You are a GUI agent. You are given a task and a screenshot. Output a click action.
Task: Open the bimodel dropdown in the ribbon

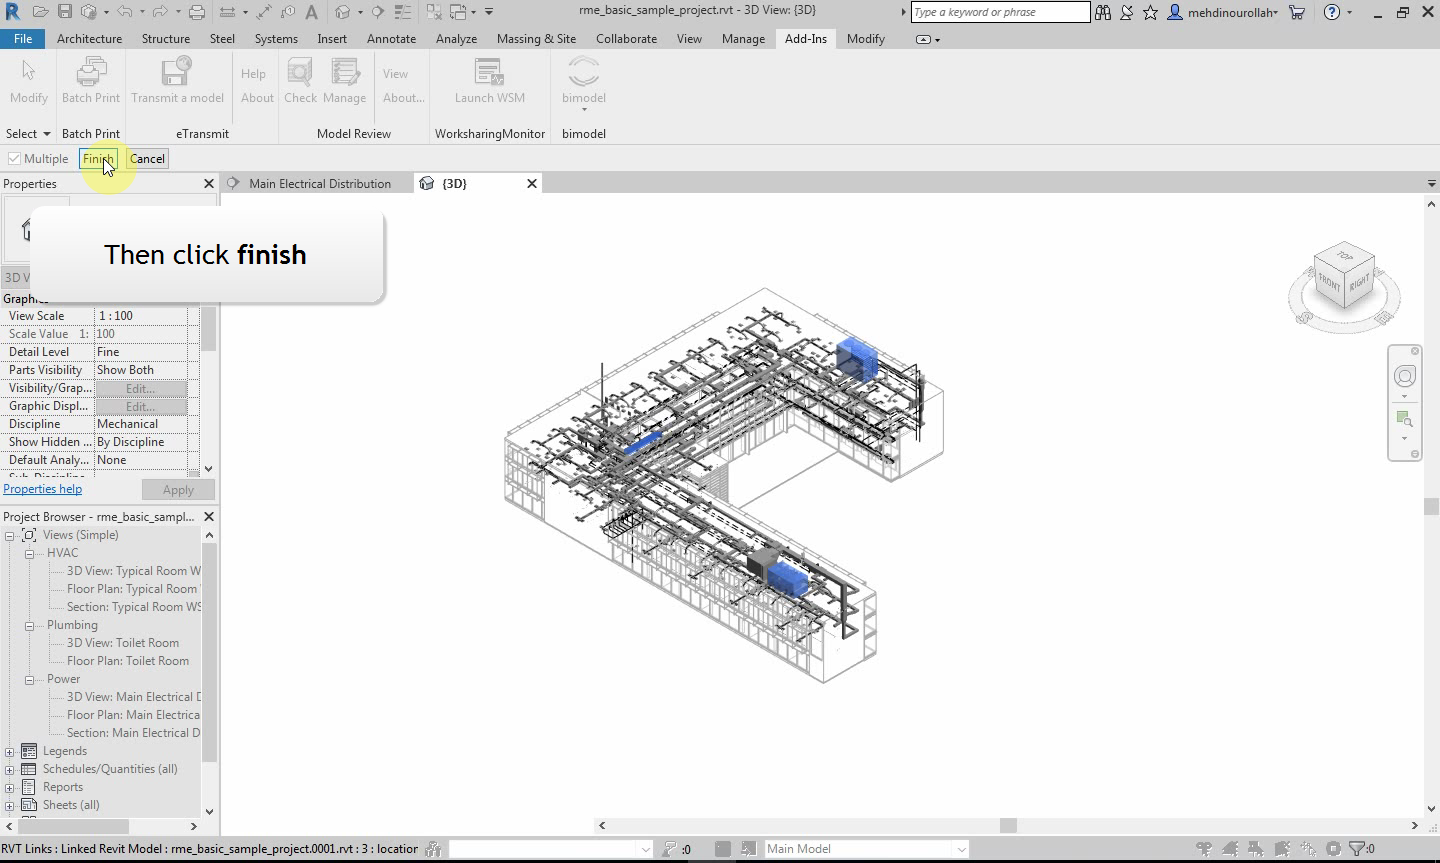coord(584,109)
